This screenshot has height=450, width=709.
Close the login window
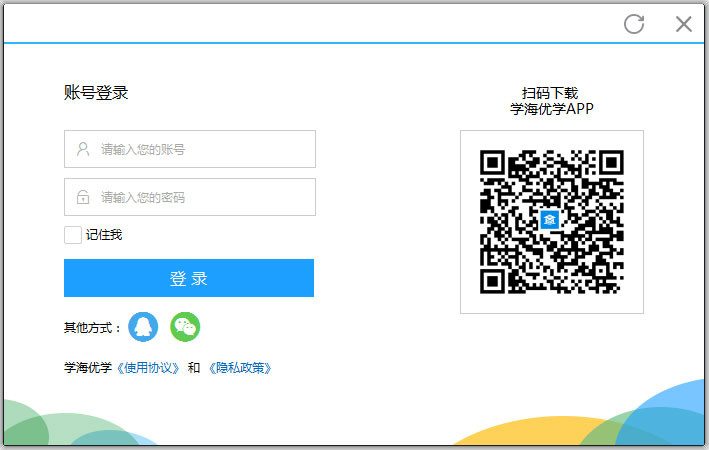(684, 24)
